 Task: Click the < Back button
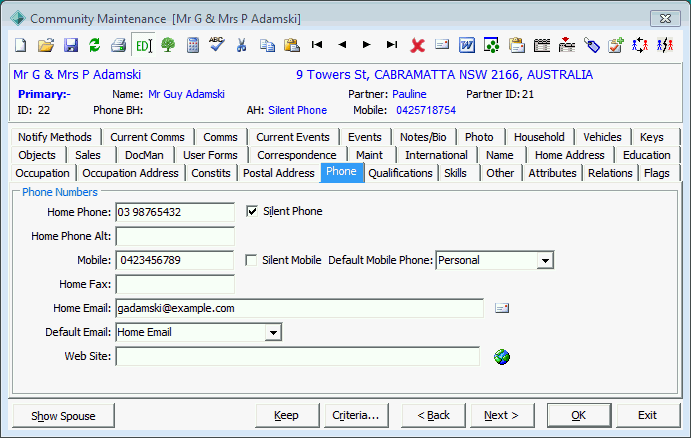[433, 415]
